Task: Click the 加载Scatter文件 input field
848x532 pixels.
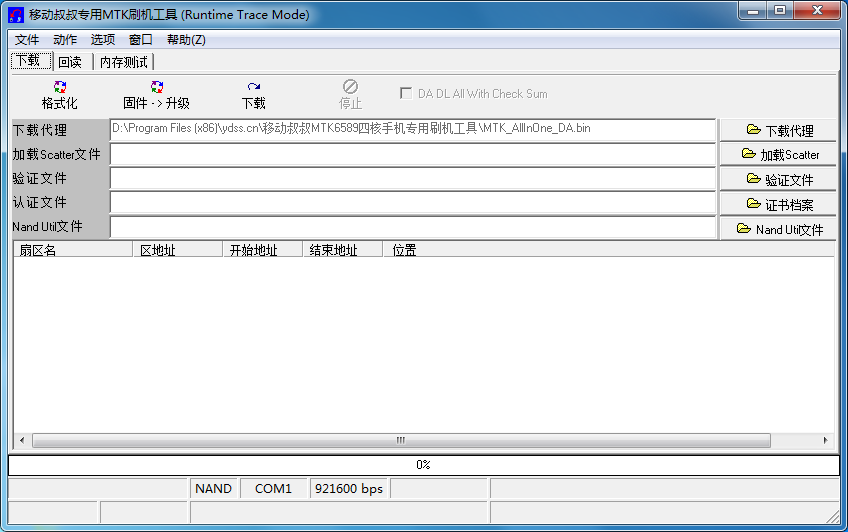Action: (x=413, y=155)
